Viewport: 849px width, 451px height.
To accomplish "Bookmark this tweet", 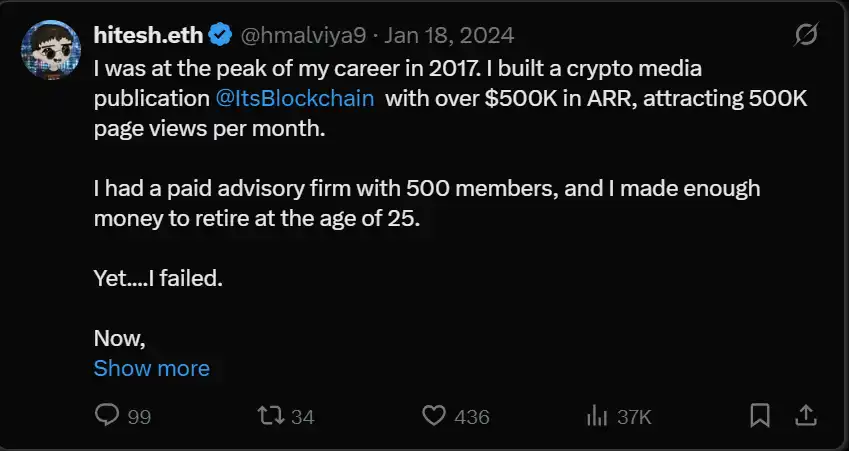I will coord(760,415).
